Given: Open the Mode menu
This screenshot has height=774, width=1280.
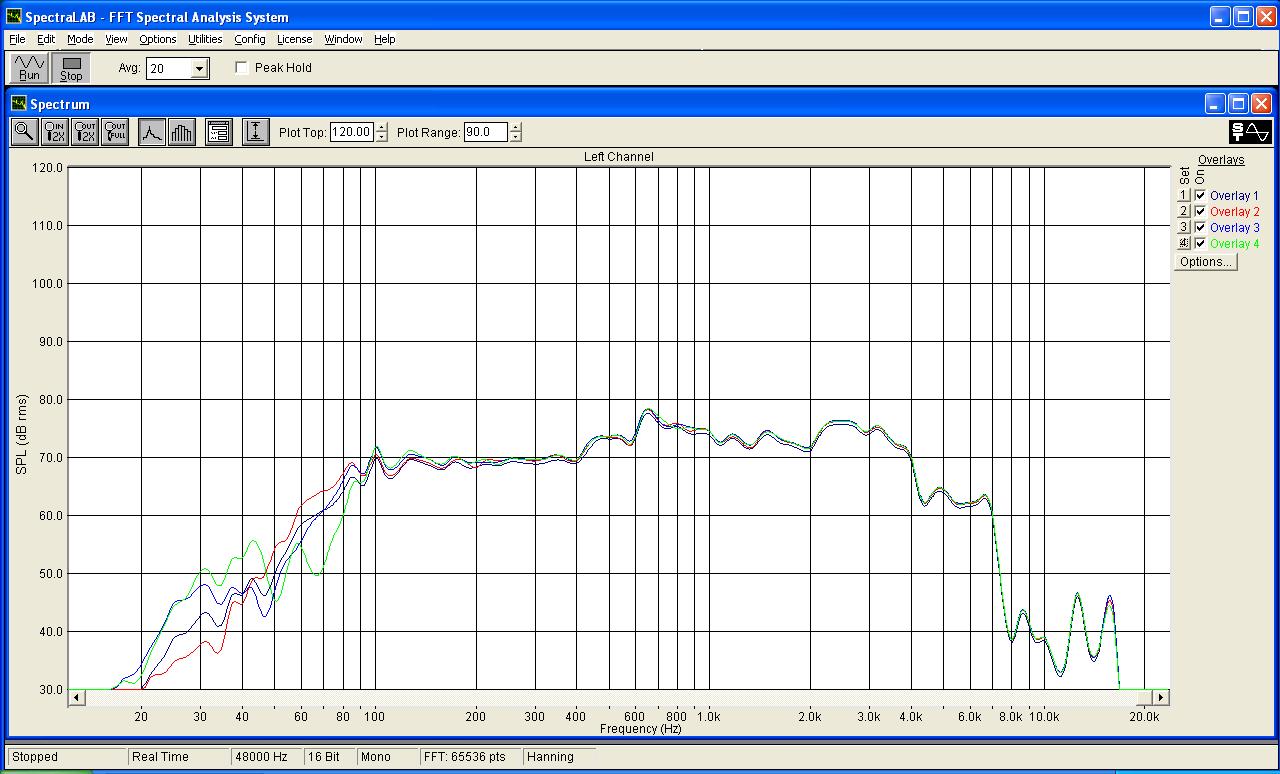Looking at the screenshot, I should pos(80,39).
